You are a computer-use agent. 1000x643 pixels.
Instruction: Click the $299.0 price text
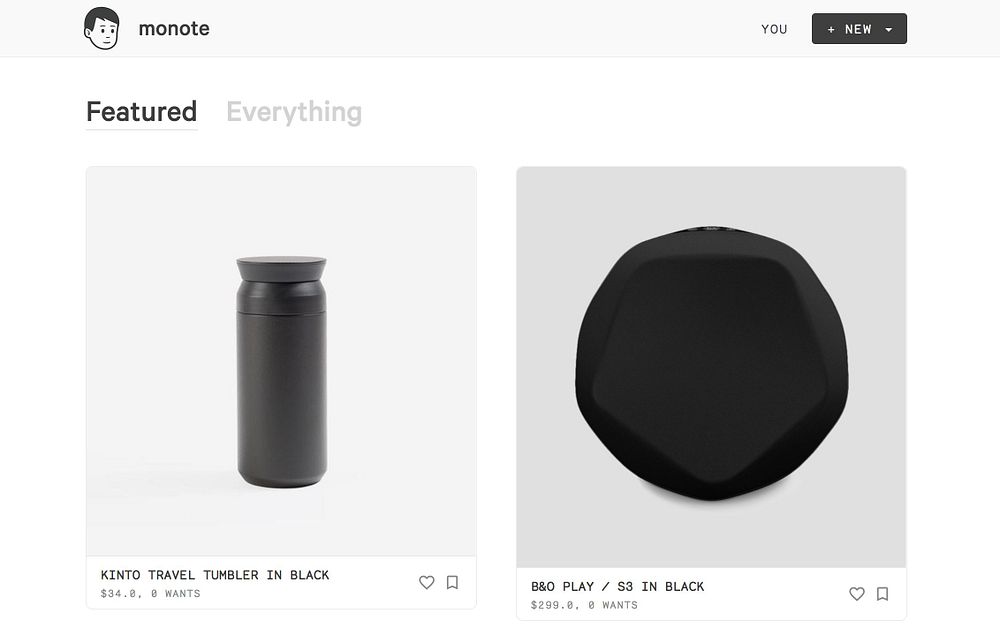click(x=554, y=606)
